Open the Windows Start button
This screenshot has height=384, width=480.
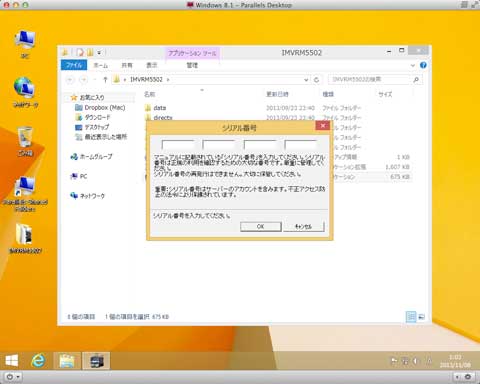point(12,361)
